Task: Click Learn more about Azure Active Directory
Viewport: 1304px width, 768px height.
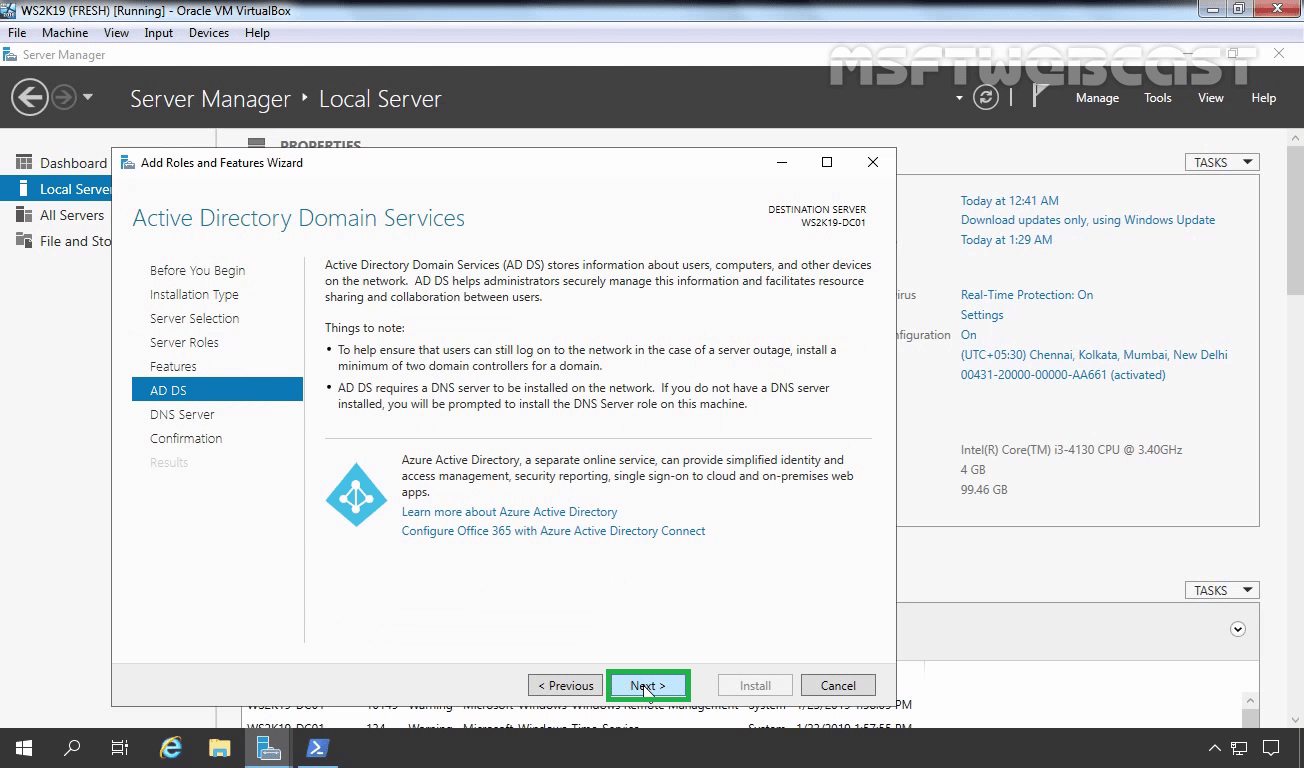Action: pos(509,512)
